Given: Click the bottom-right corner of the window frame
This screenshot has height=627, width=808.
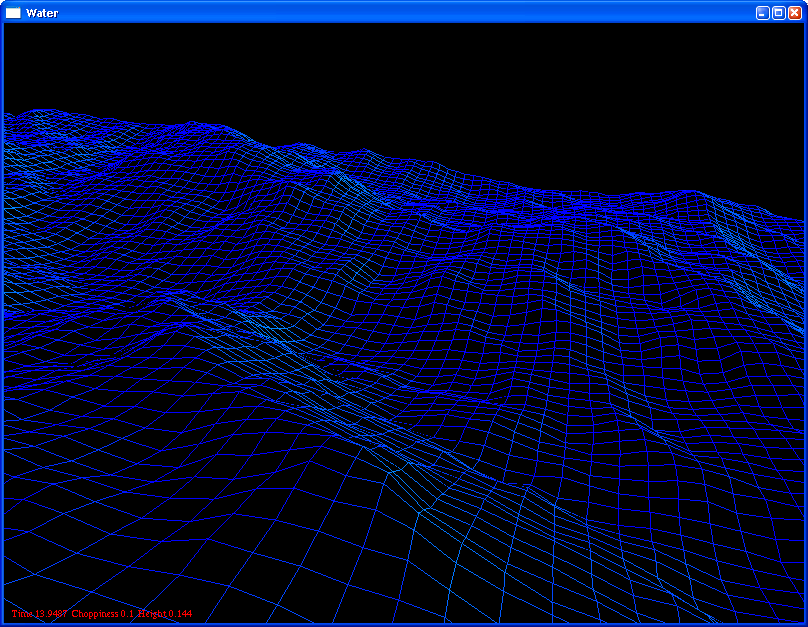Looking at the screenshot, I should (x=805, y=624).
